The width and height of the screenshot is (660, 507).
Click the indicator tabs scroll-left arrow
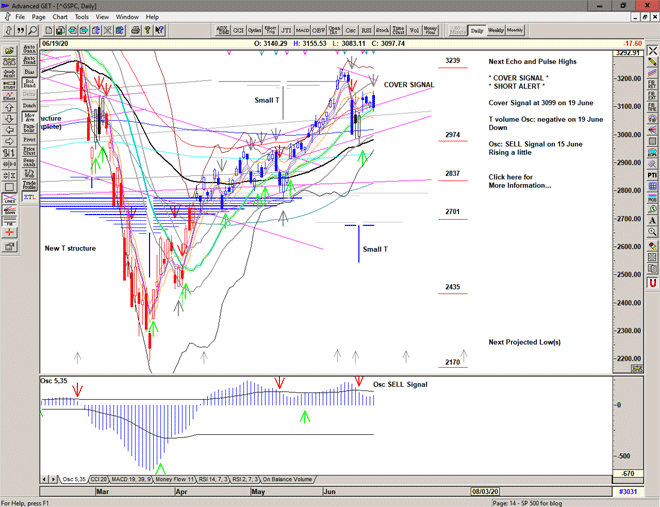[45, 479]
